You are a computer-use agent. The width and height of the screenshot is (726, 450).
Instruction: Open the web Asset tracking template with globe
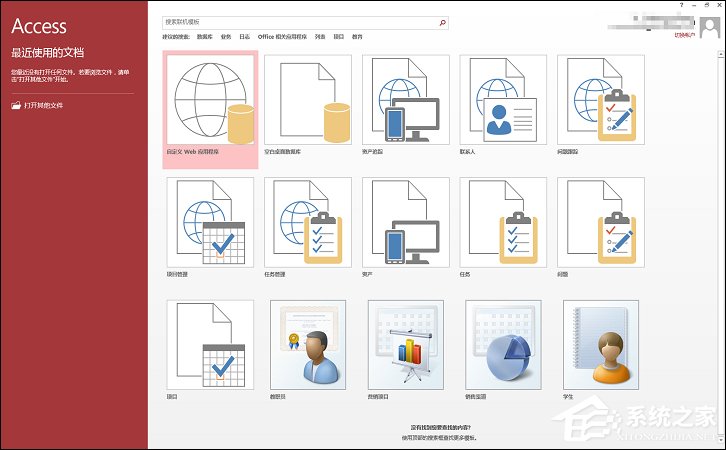(406, 100)
